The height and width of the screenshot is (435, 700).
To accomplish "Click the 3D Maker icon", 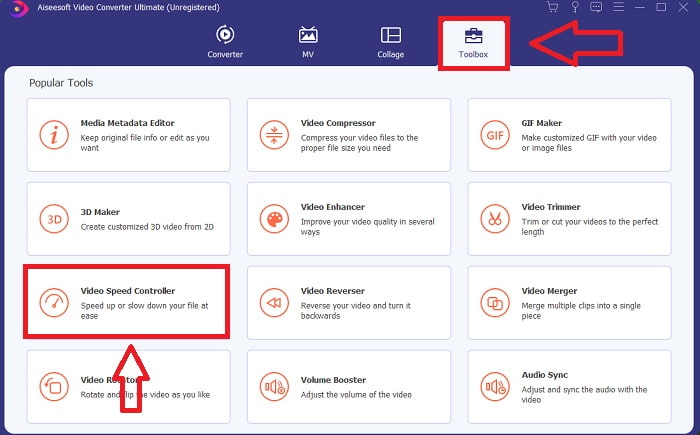I will (52, 218).
